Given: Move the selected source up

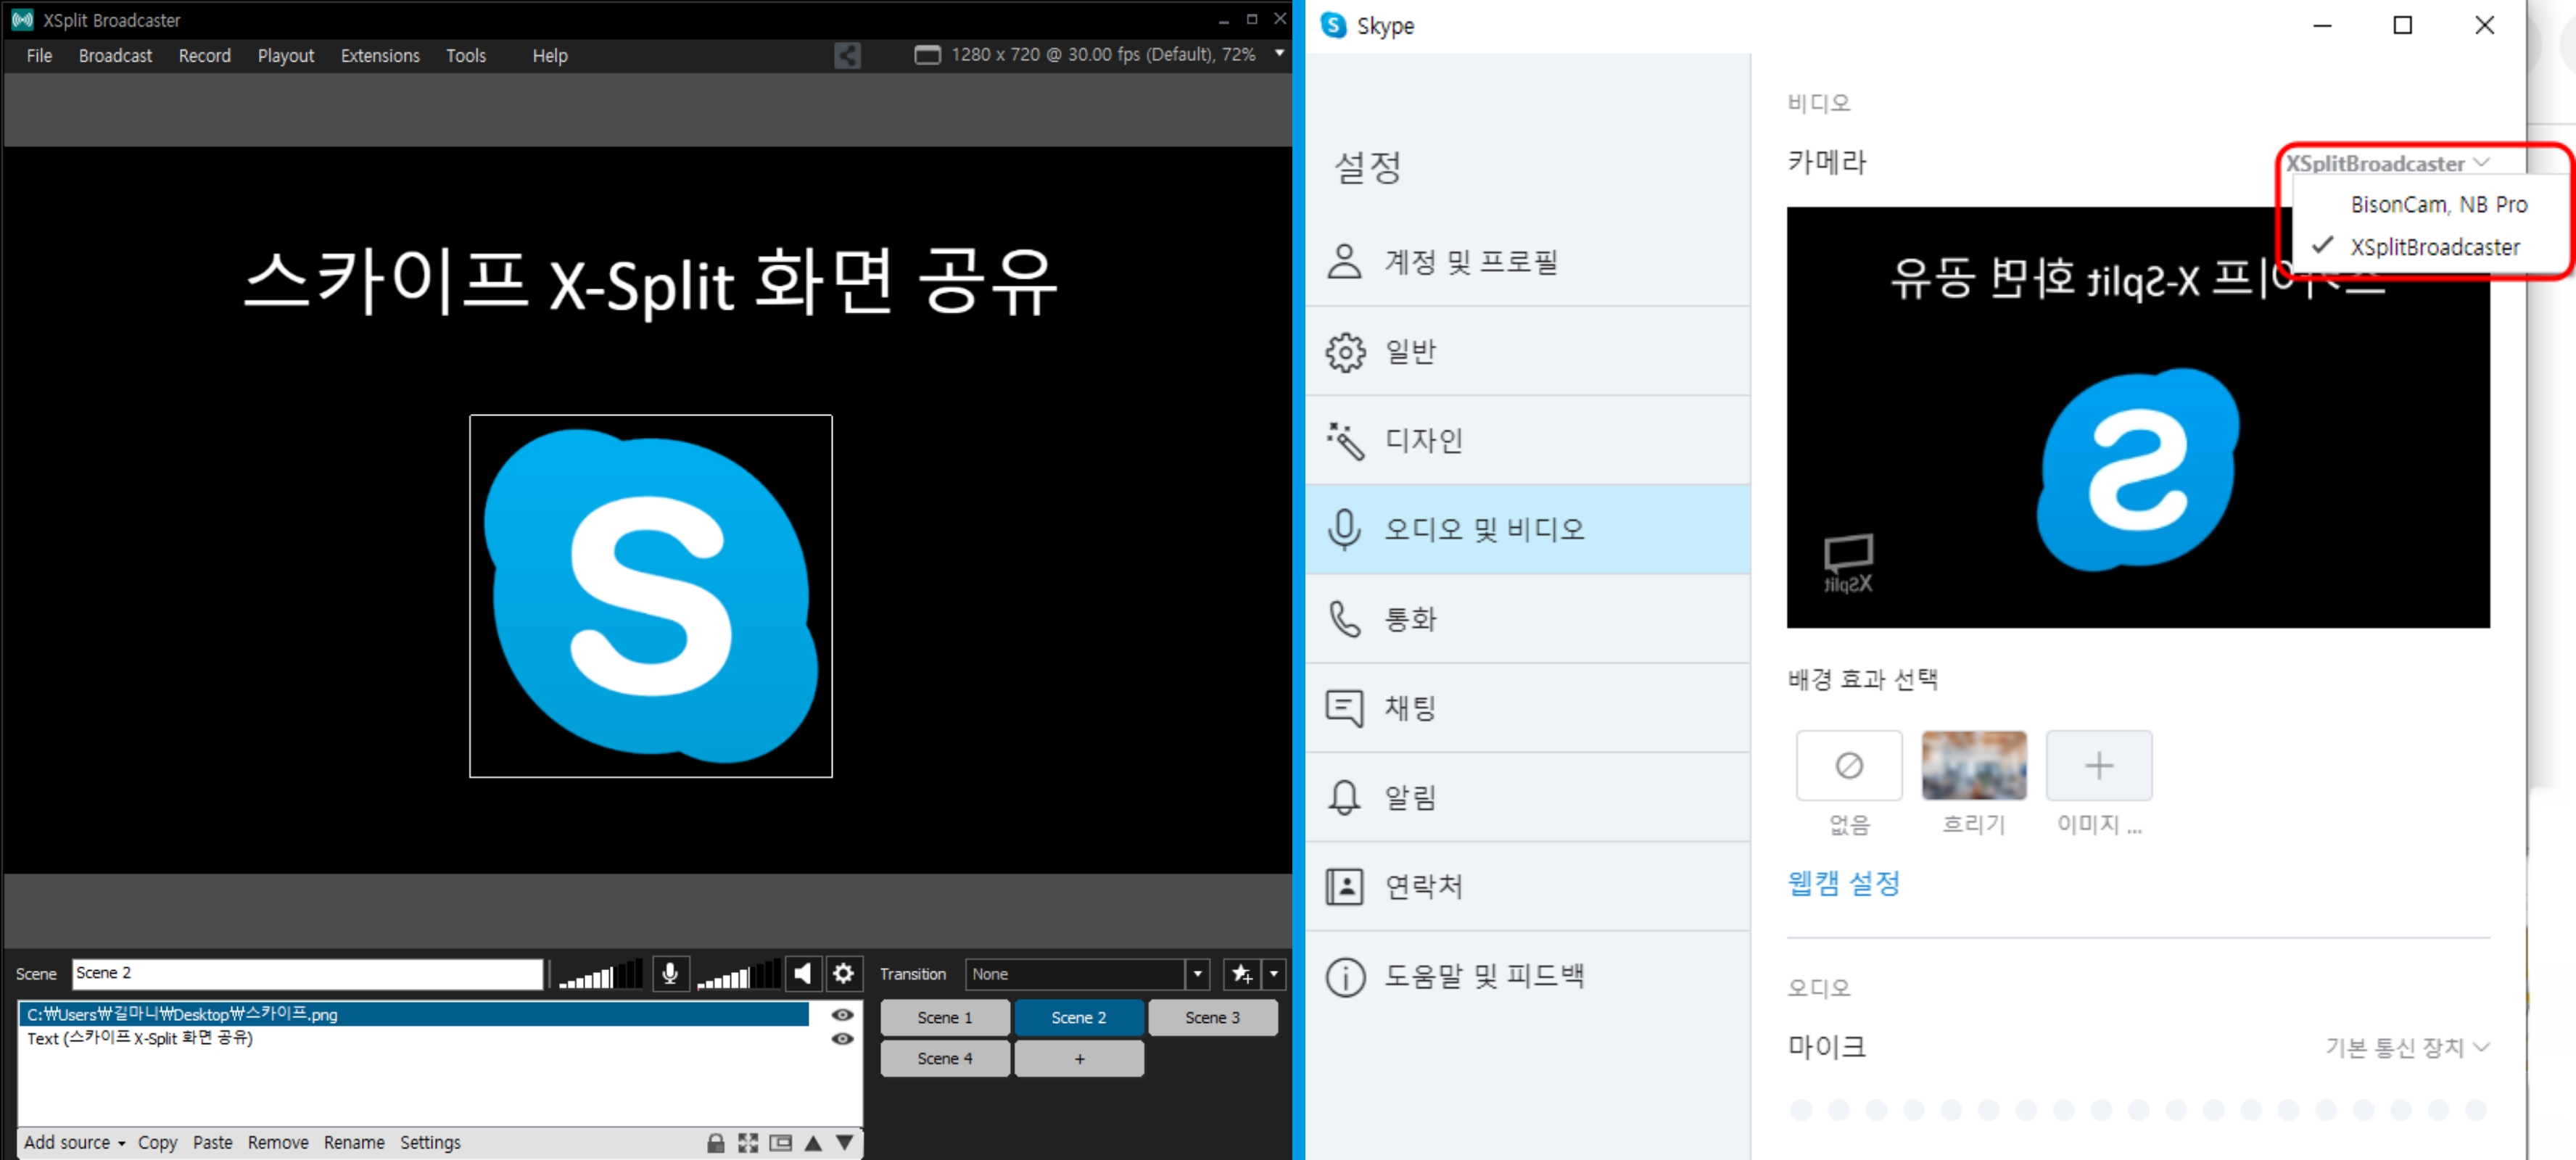Looking at the screenshot, I should click(813, 1142).
